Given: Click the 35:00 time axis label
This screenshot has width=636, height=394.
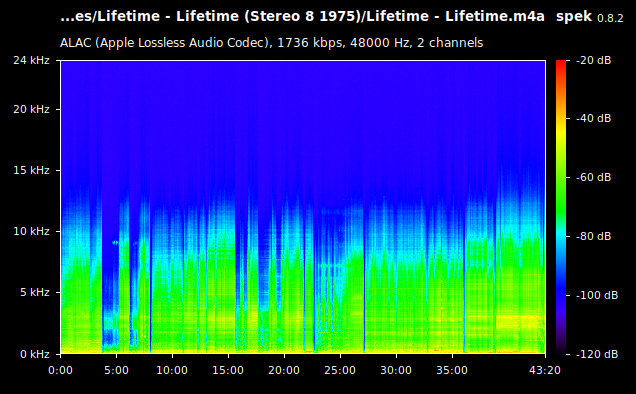Looking at the screenshot, I should click(x=452, y=370).
